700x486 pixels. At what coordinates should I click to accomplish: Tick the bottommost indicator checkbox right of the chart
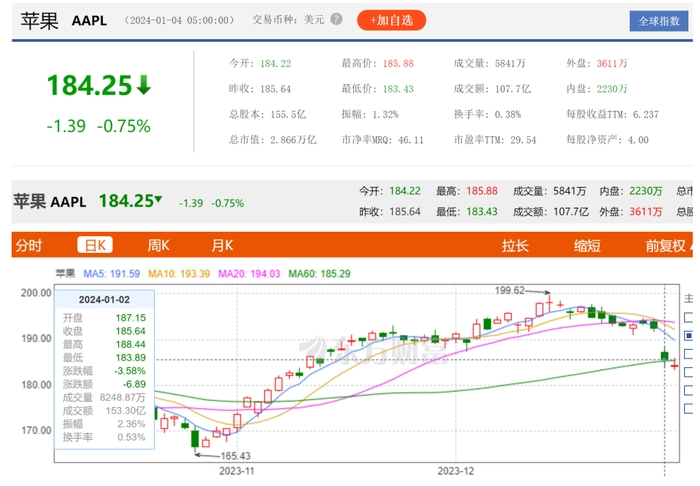[x=688, y=408]
